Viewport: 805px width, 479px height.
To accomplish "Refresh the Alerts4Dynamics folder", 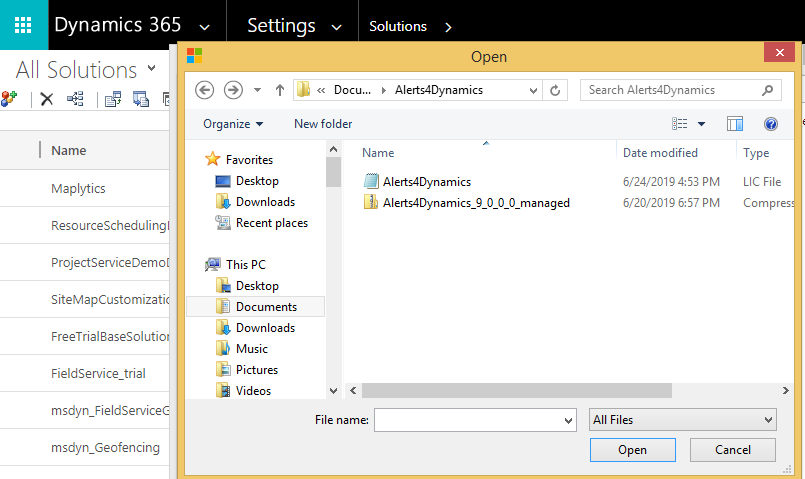I will click(x=555, y=90).
